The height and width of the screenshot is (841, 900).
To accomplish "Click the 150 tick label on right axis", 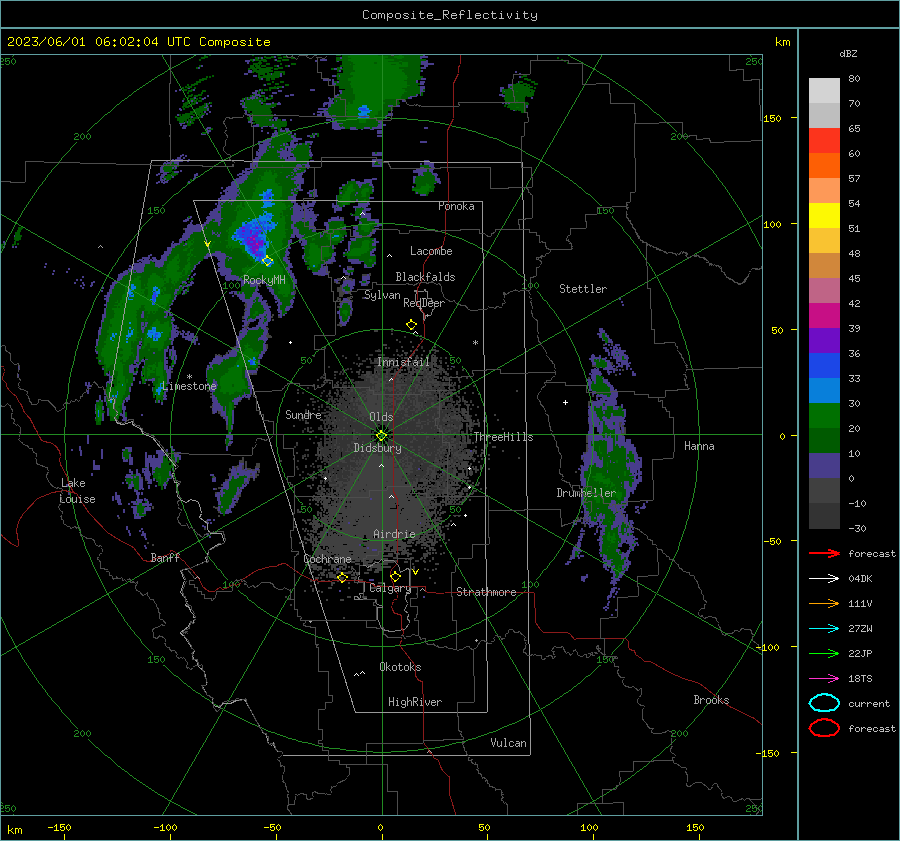I will point(772,118).
